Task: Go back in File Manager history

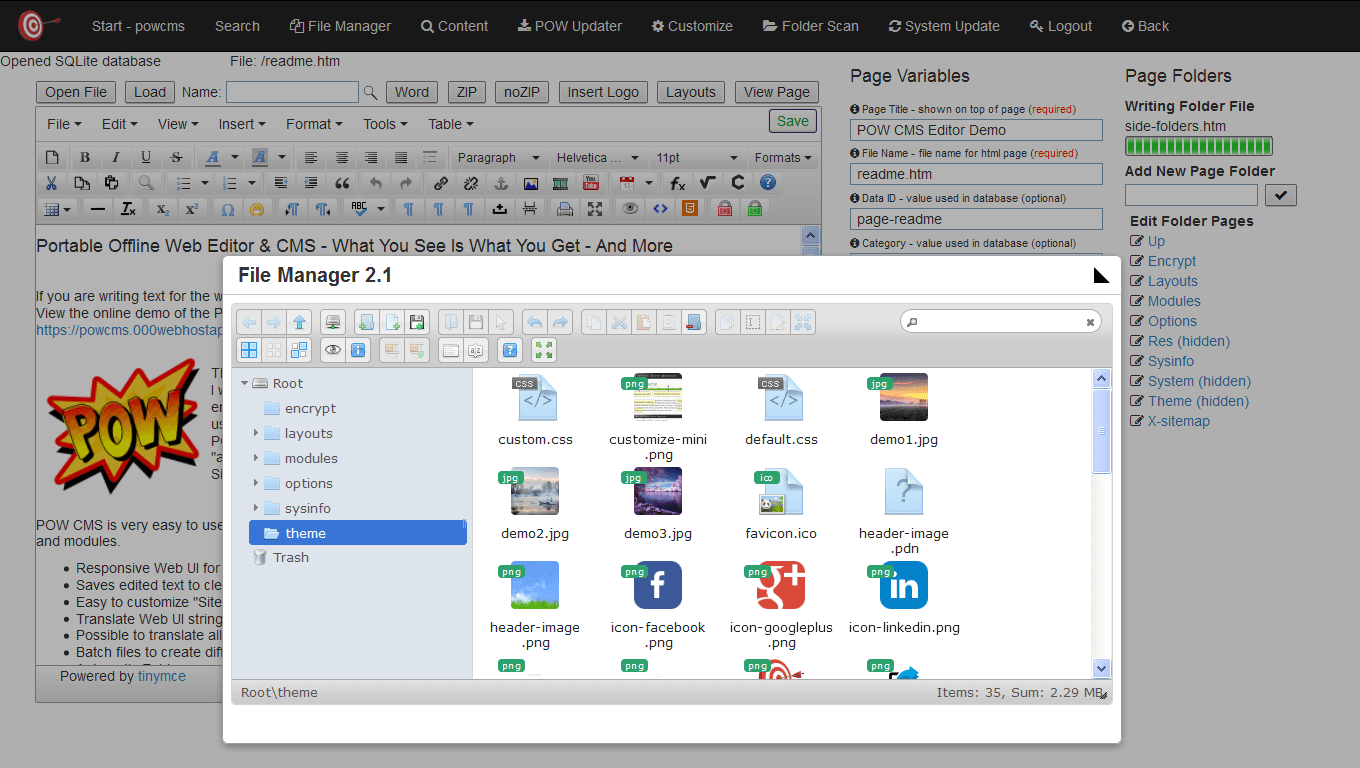Action: 248,322
